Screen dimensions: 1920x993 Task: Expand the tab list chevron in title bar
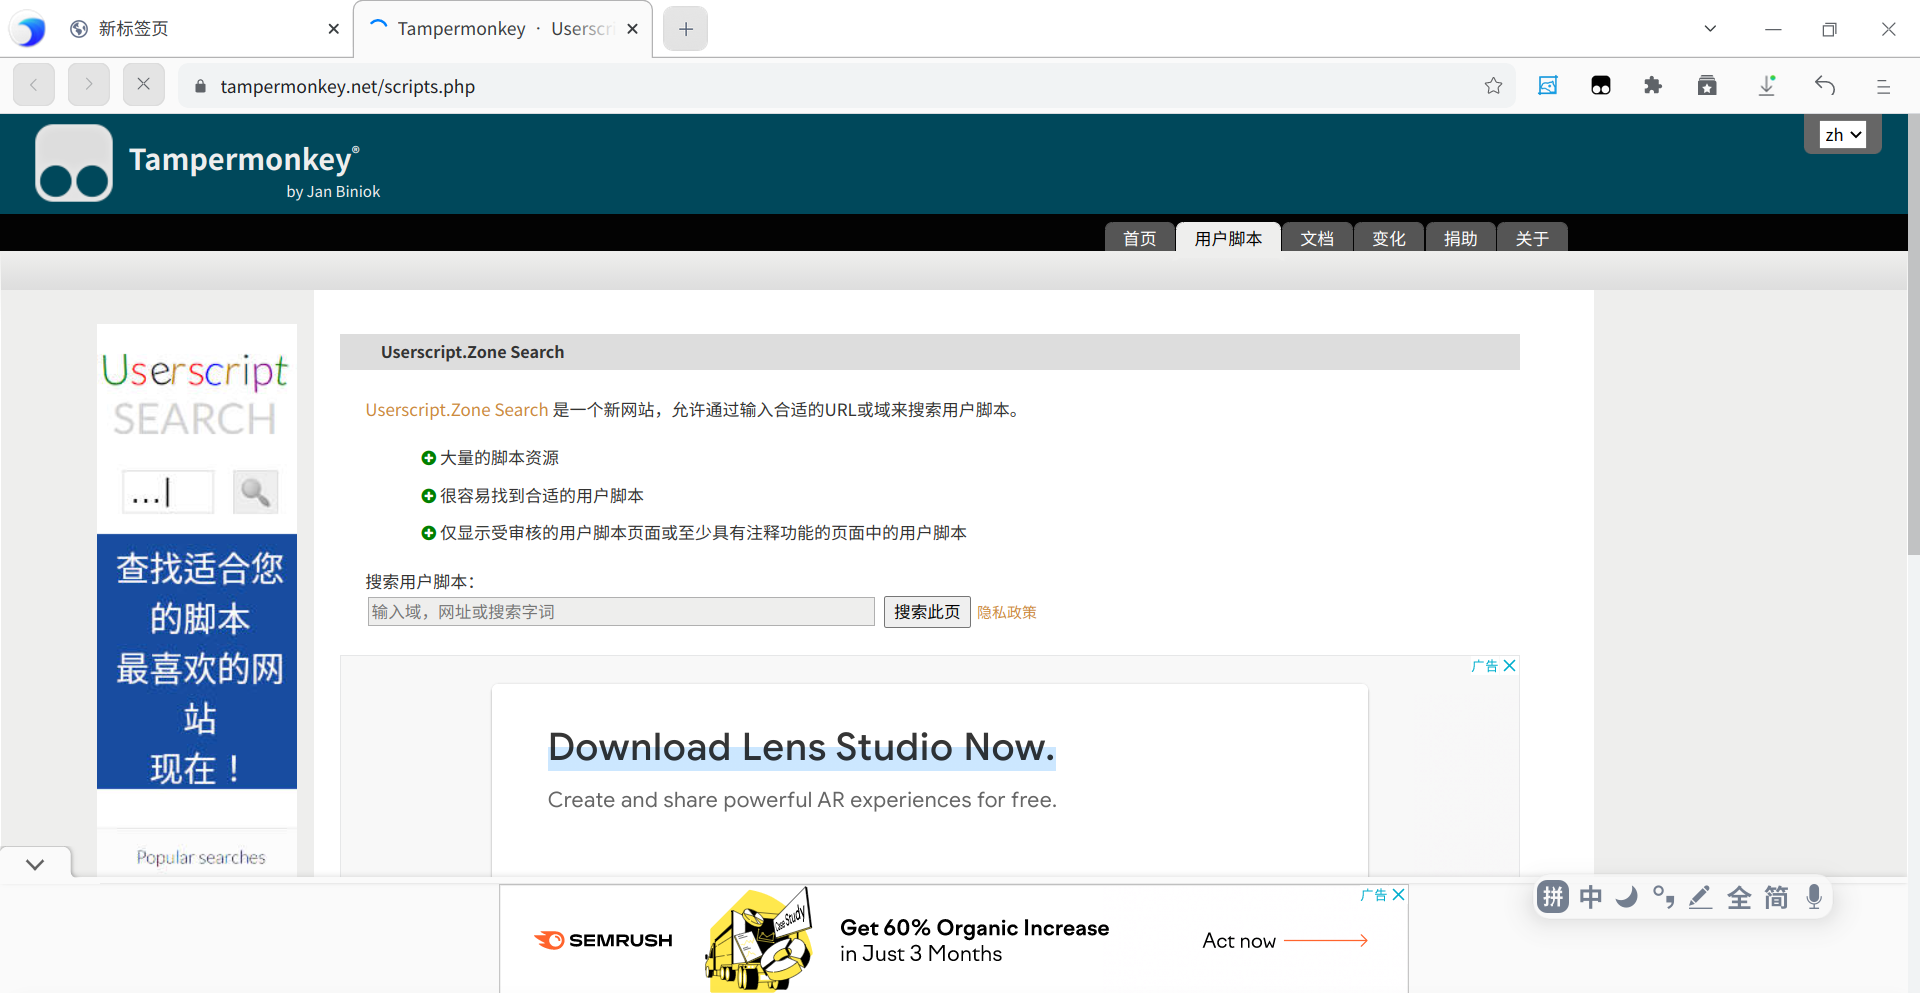click(1710, 29)
